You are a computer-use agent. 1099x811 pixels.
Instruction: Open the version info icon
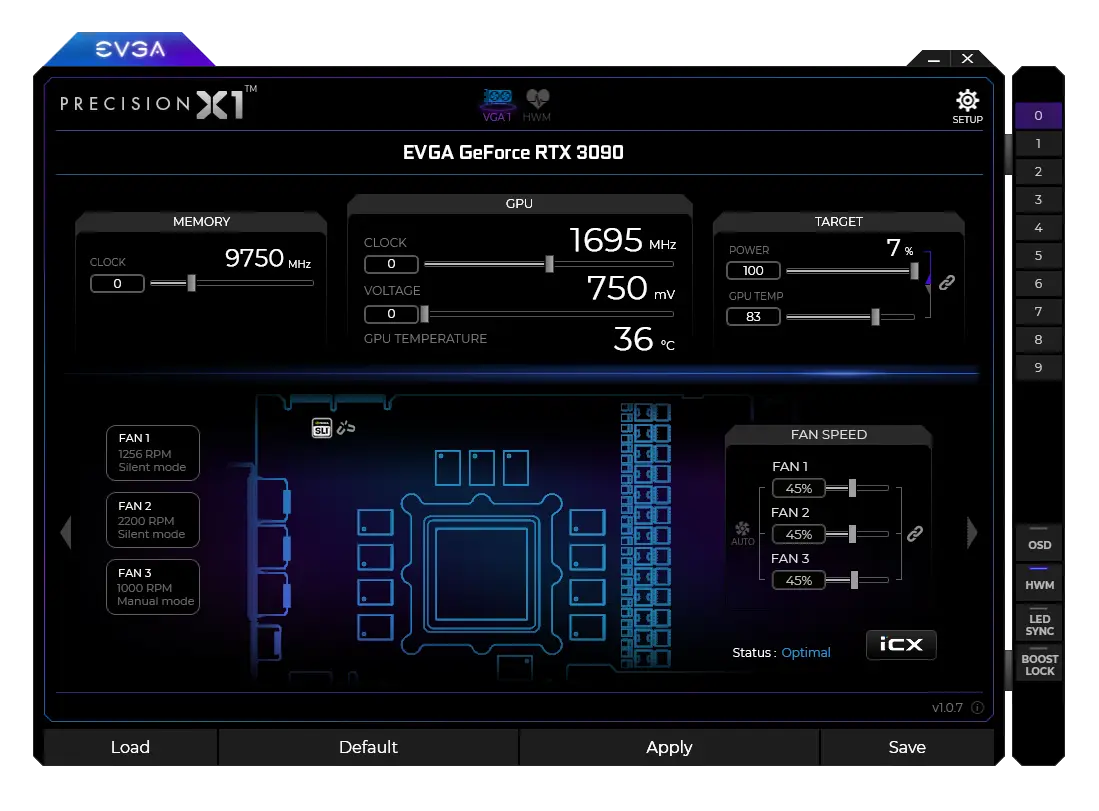pos(978,707)
